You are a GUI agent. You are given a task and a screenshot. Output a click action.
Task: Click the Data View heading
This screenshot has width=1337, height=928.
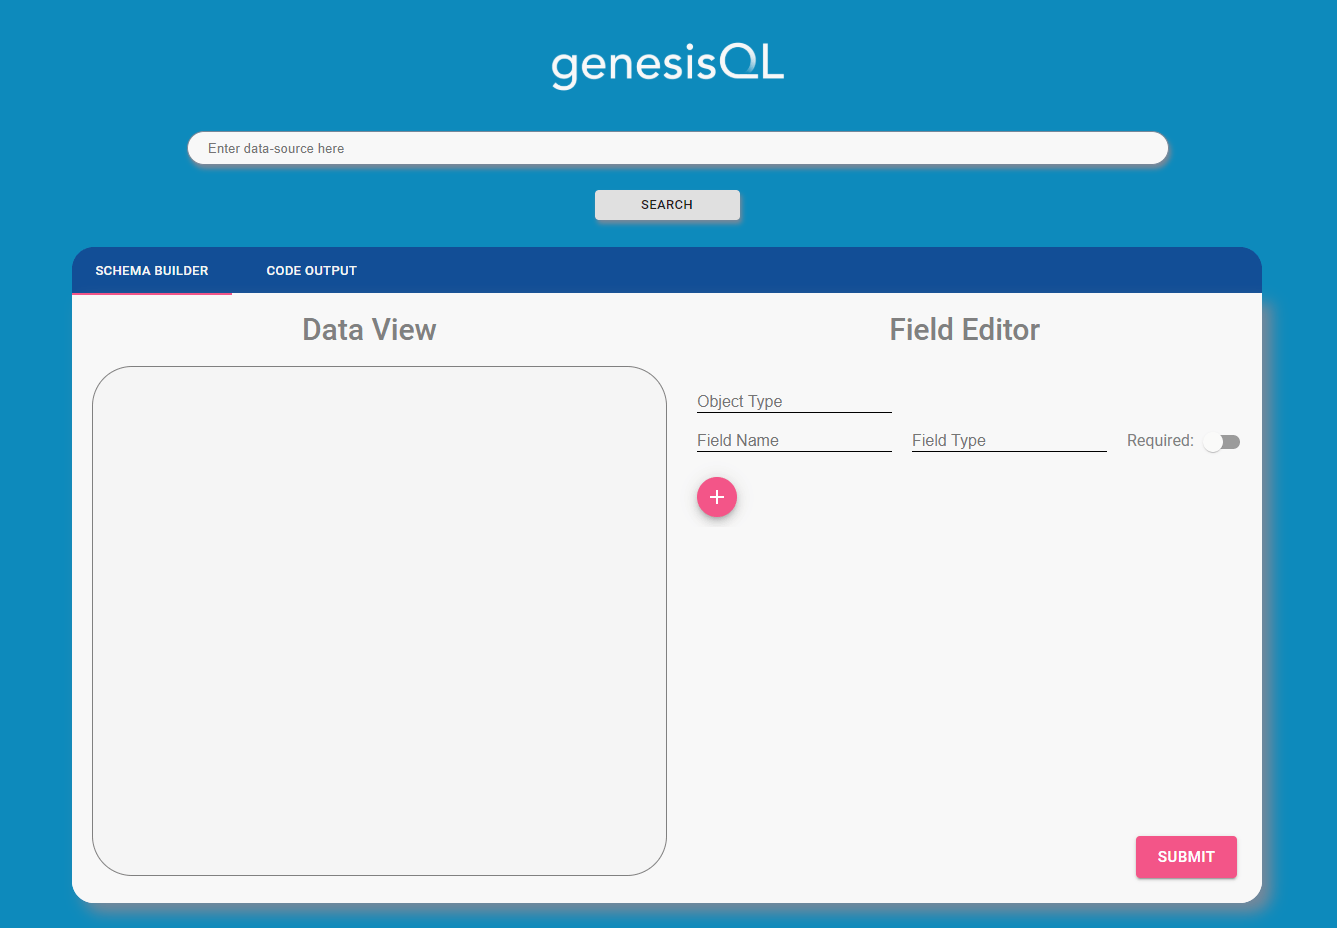click(x=369, y=330)
